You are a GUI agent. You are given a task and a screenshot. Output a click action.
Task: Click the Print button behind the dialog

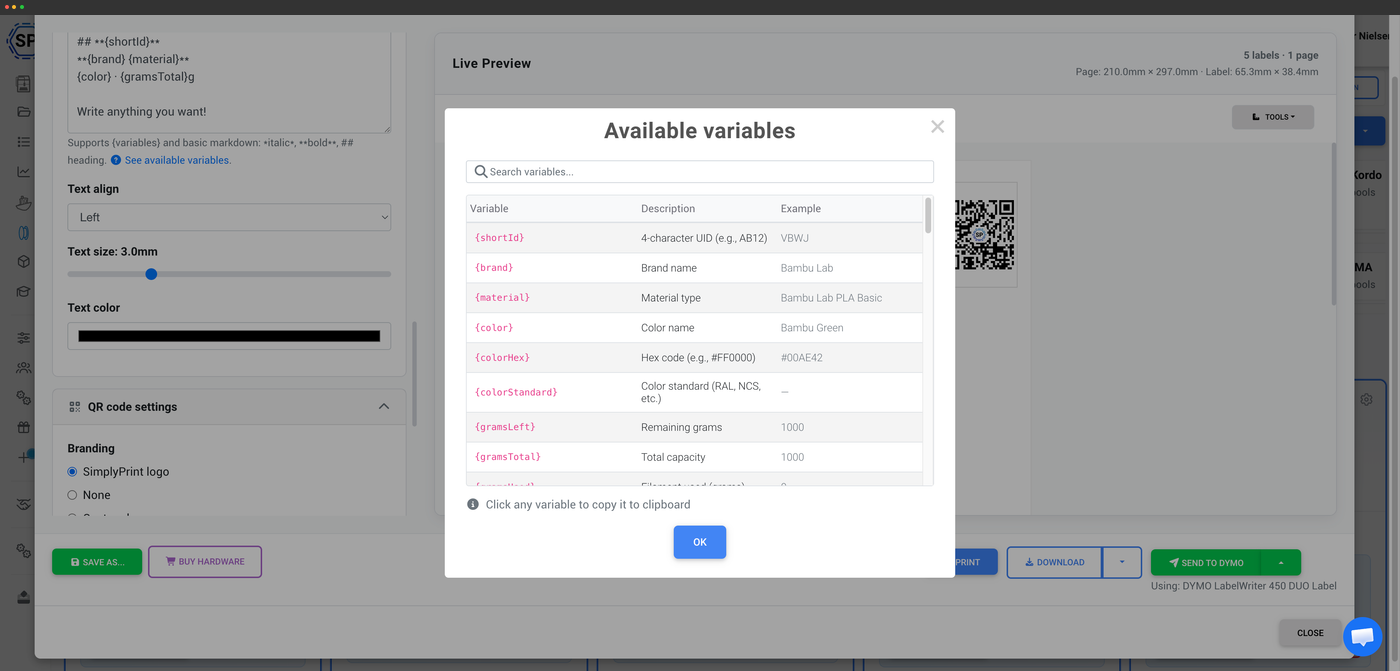976,562
